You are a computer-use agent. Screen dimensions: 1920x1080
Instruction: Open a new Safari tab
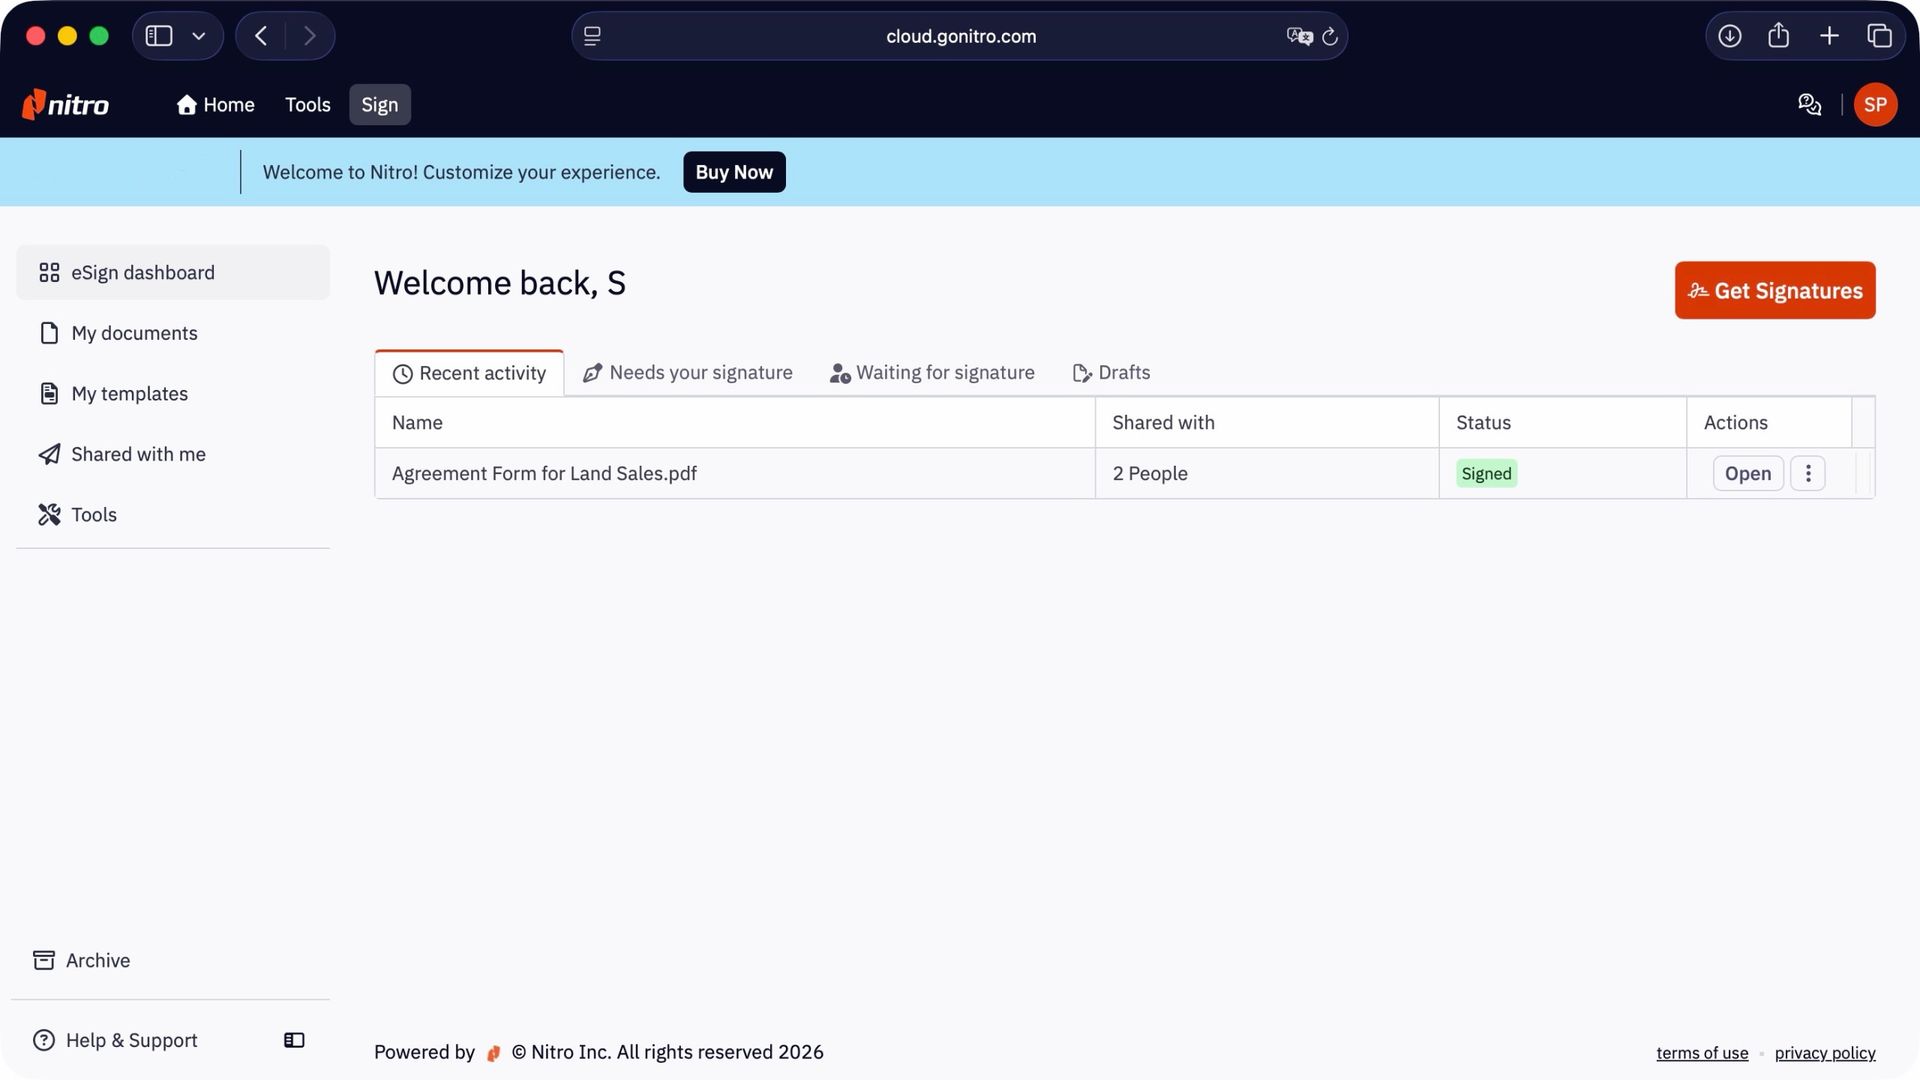(x=1829, y=36)
